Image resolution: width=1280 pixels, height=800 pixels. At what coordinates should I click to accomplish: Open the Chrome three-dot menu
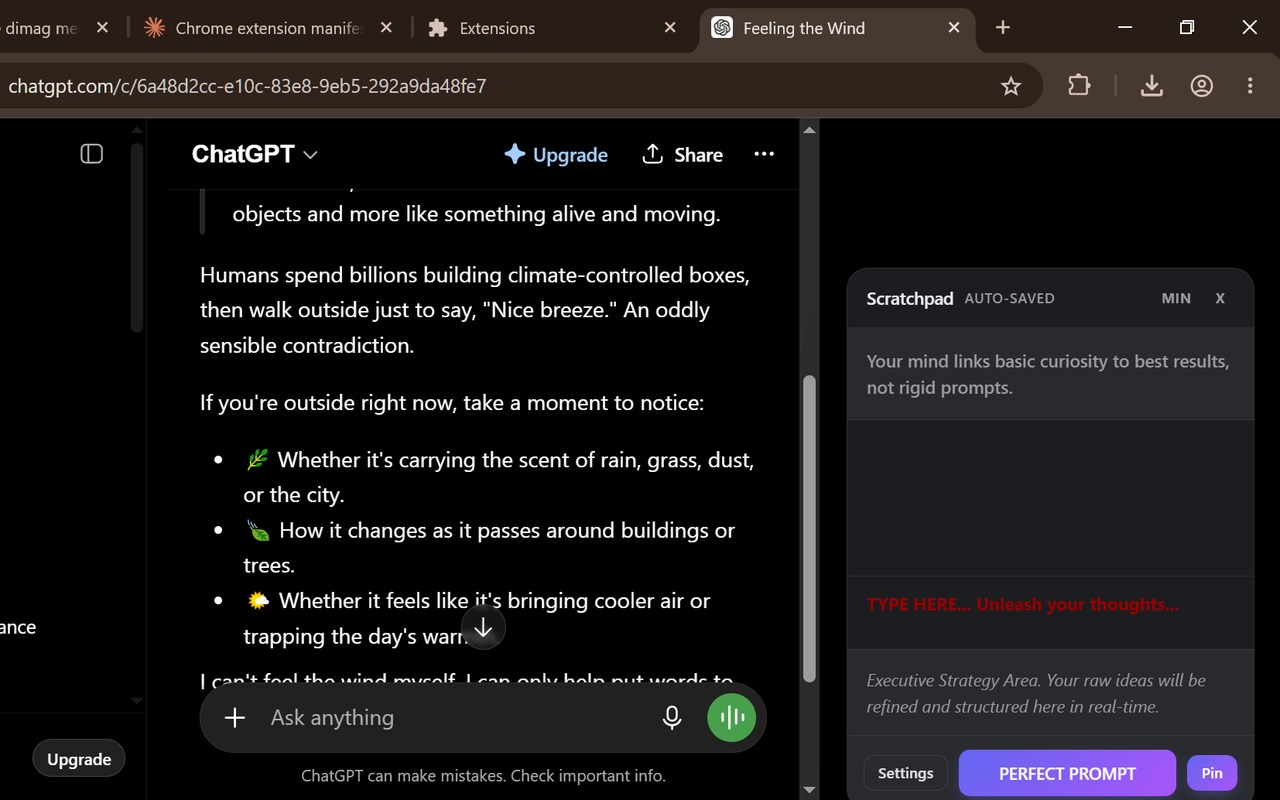(1250, 86)
